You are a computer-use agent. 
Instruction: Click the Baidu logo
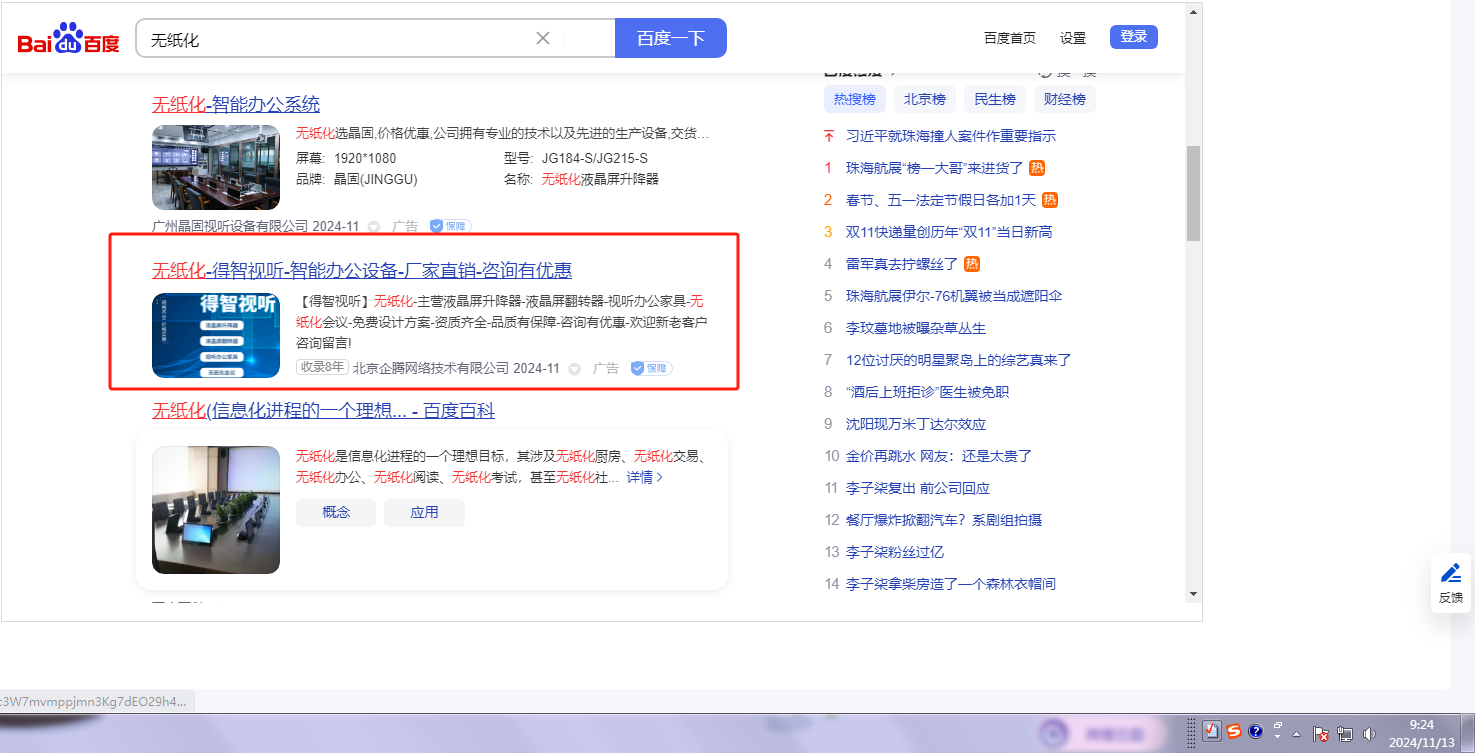point(68,40)
